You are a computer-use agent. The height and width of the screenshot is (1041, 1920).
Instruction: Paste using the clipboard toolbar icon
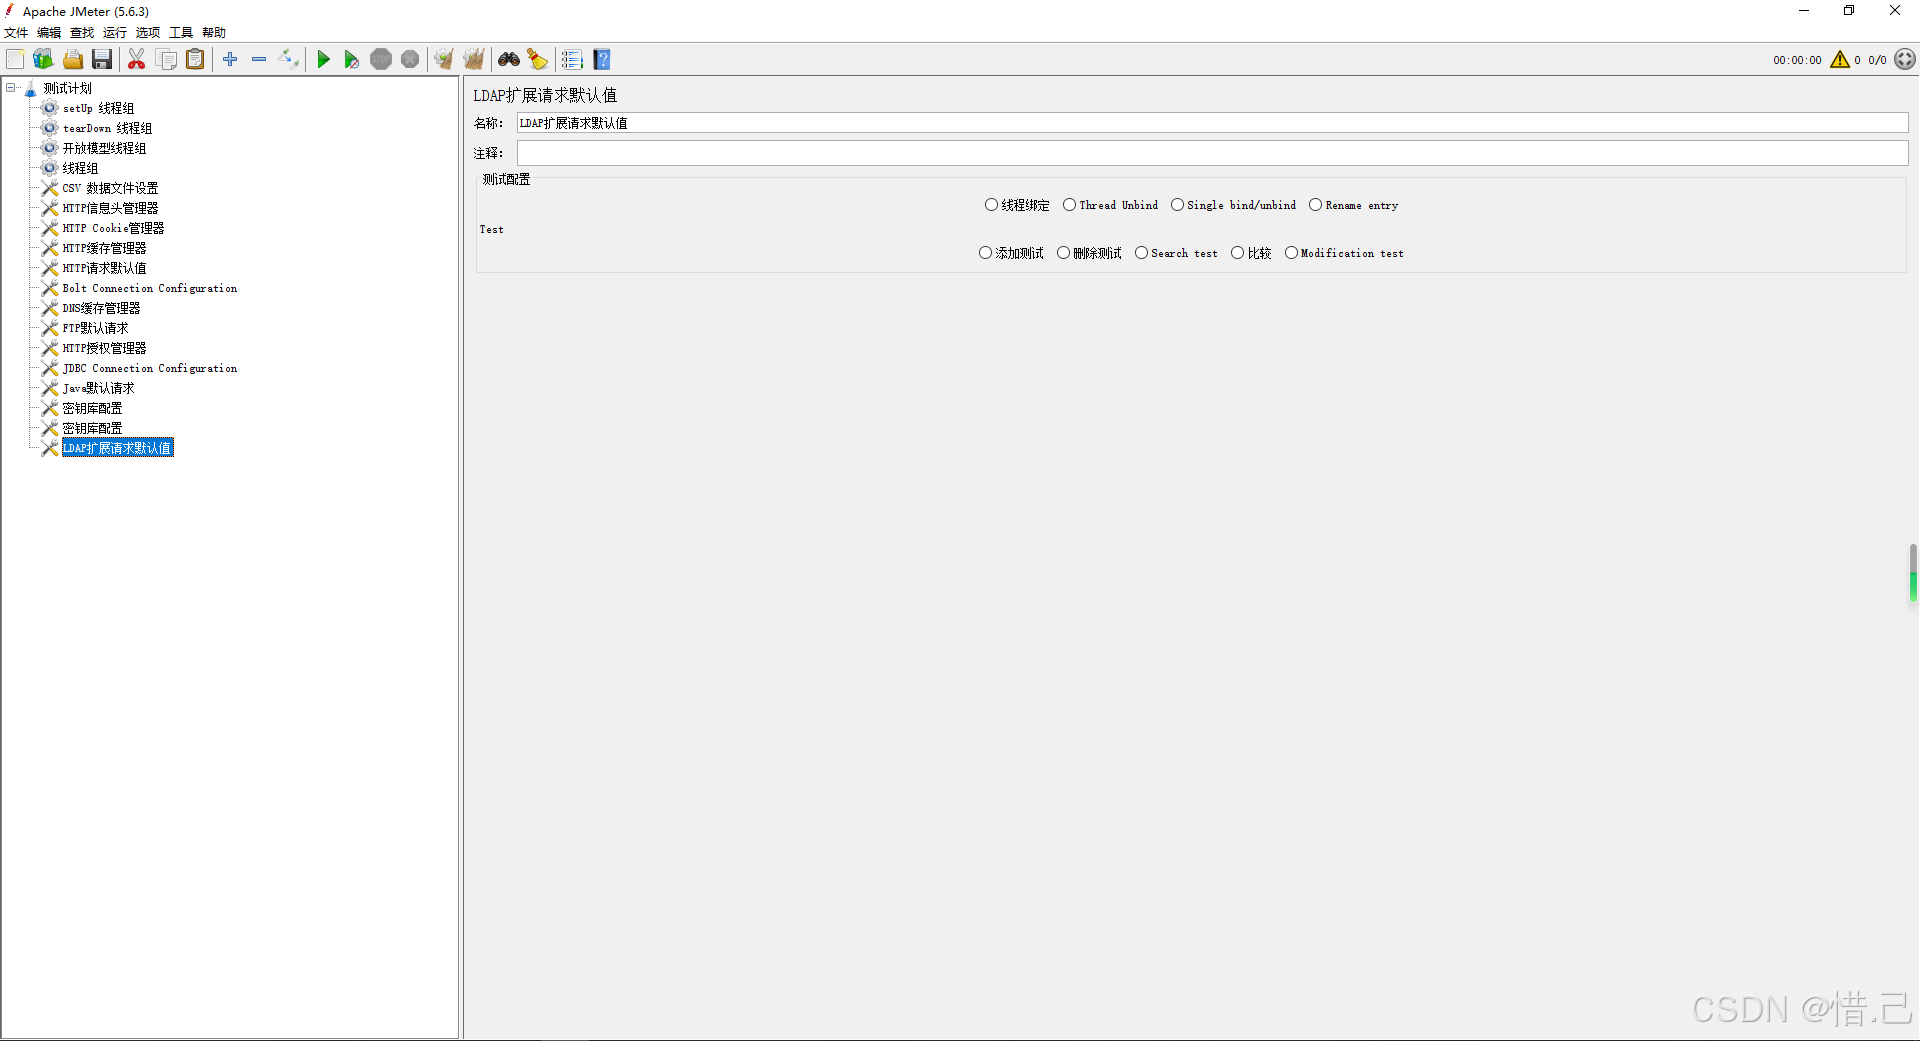point(196,60)
